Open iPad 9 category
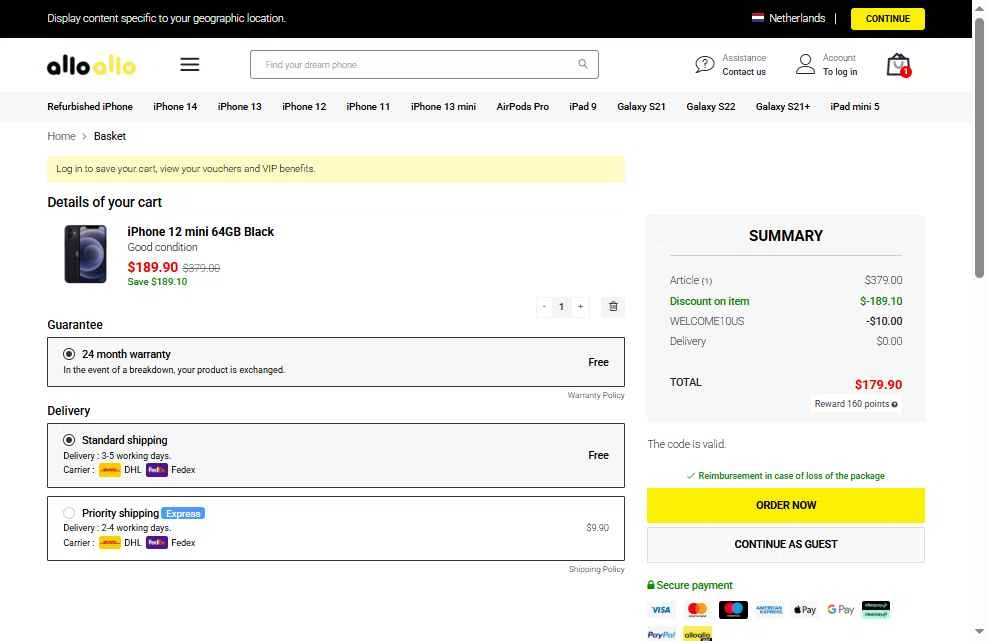 [x=583, y=106]
